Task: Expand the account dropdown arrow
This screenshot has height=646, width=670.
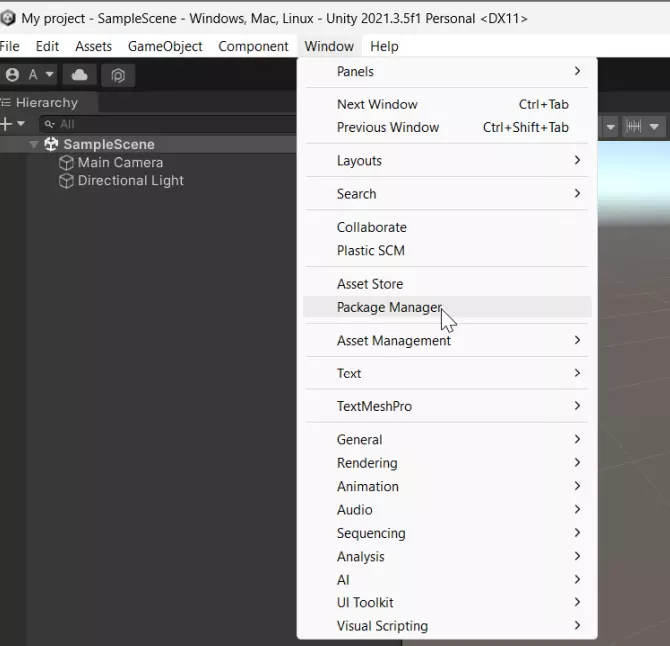Action: (50, 74)
